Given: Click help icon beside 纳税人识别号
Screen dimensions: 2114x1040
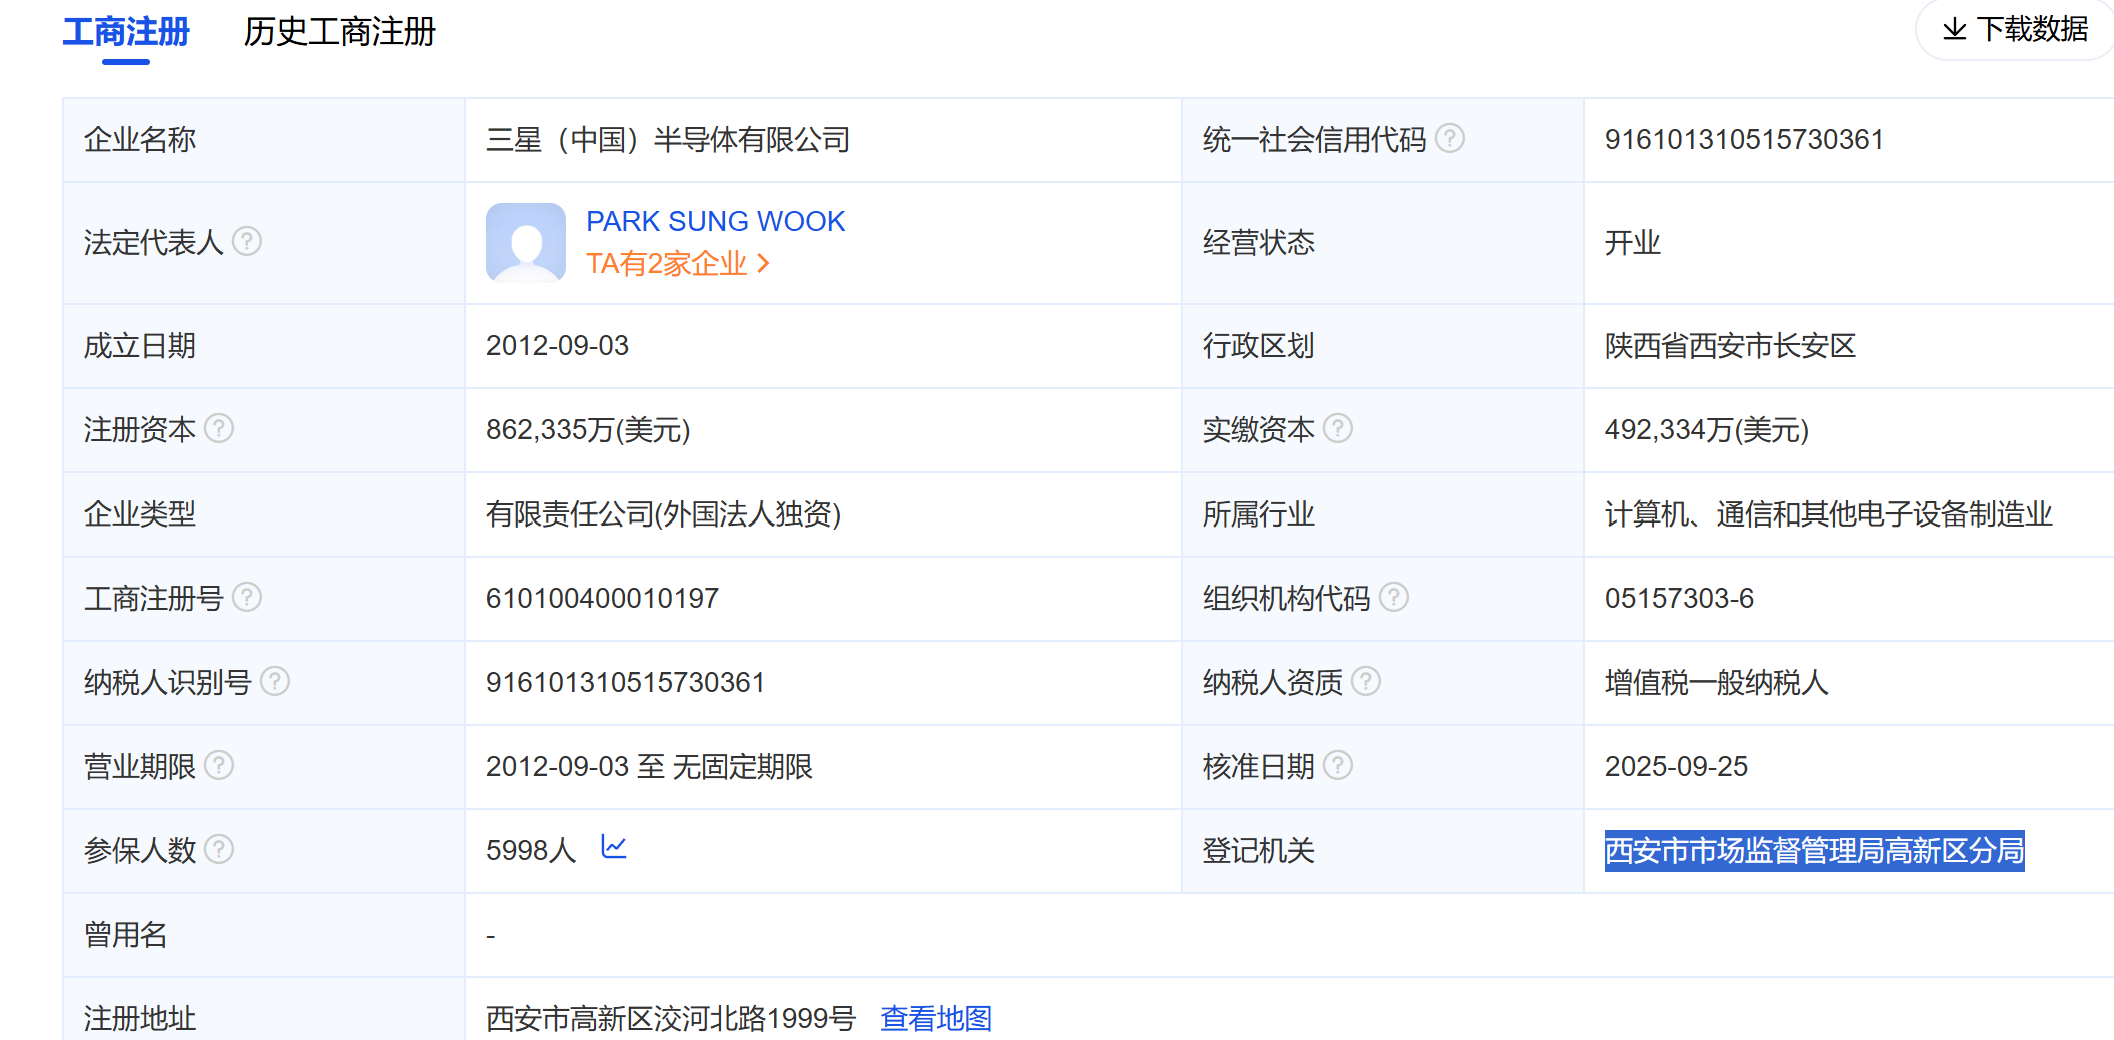Looking at the screenshot, I should click(x=275, y=681).
